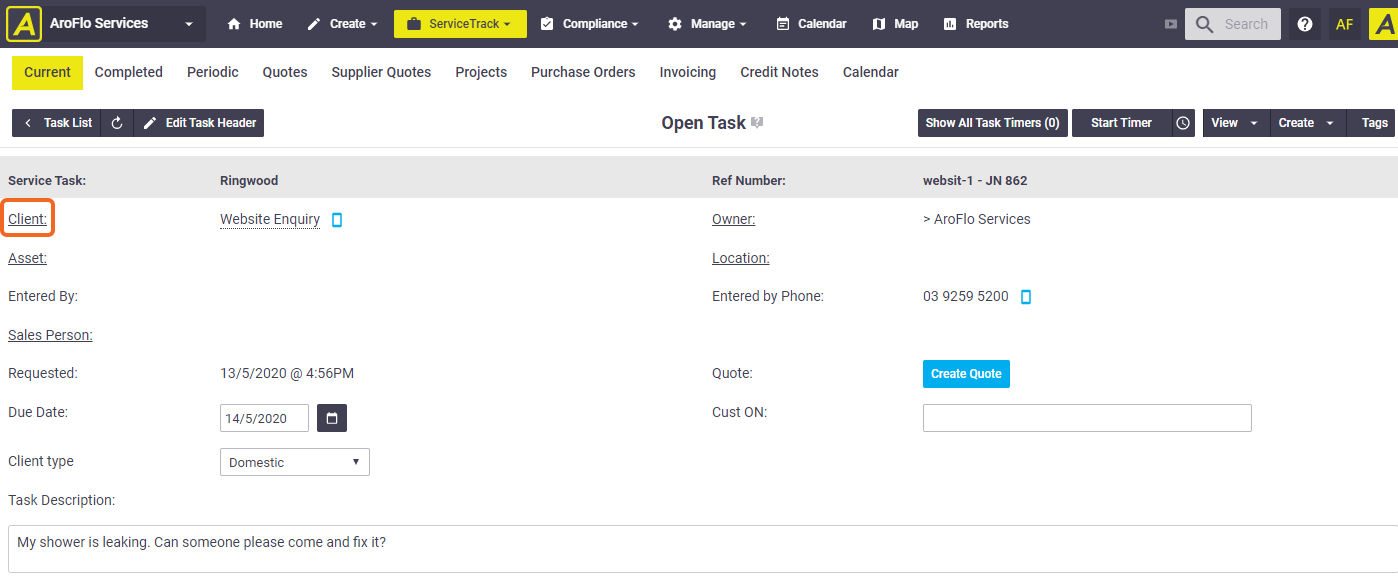
Task: Click the > AroFlo Services owner value
Action: pos(977,219)
